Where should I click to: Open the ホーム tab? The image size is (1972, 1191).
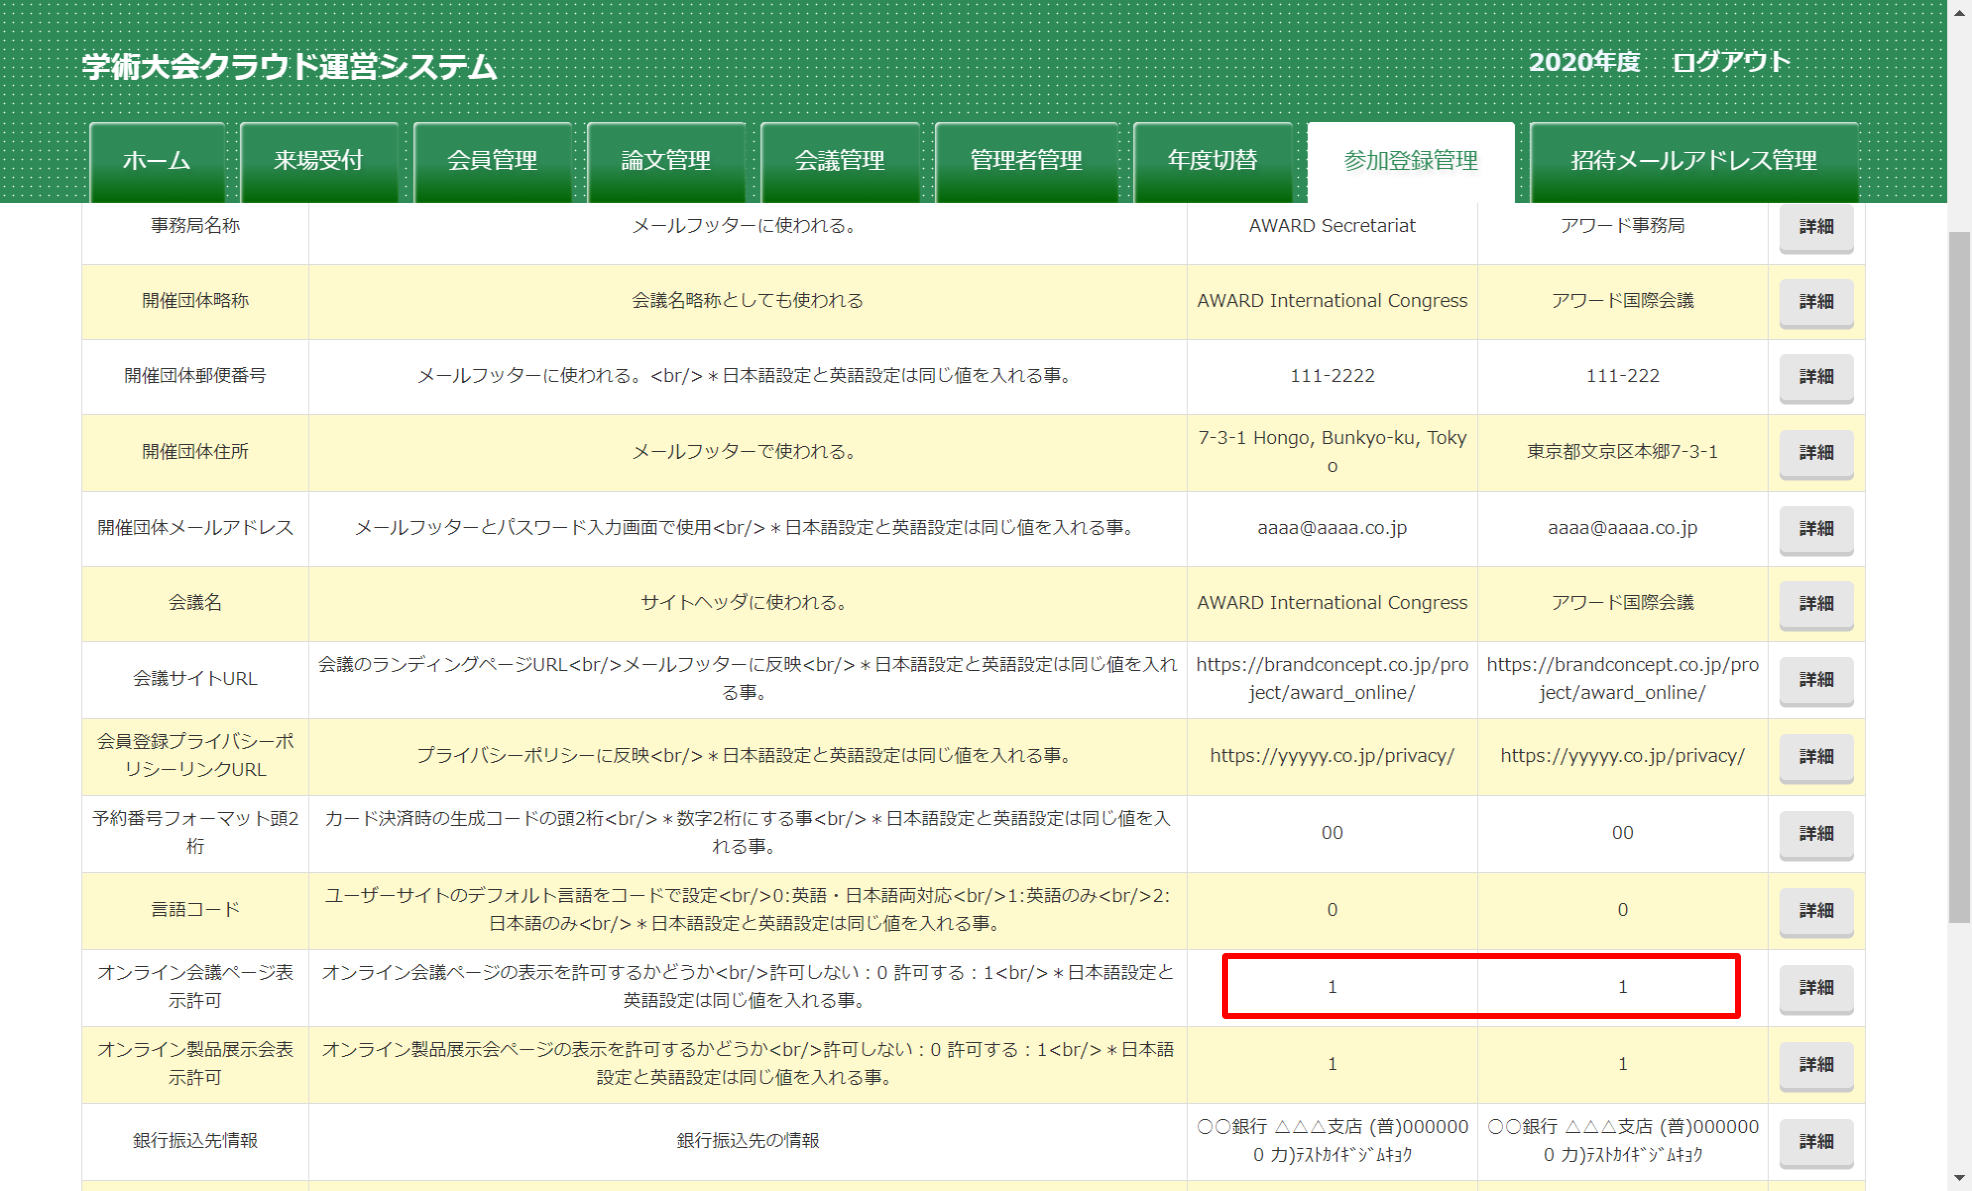click(x=157, y=161)
